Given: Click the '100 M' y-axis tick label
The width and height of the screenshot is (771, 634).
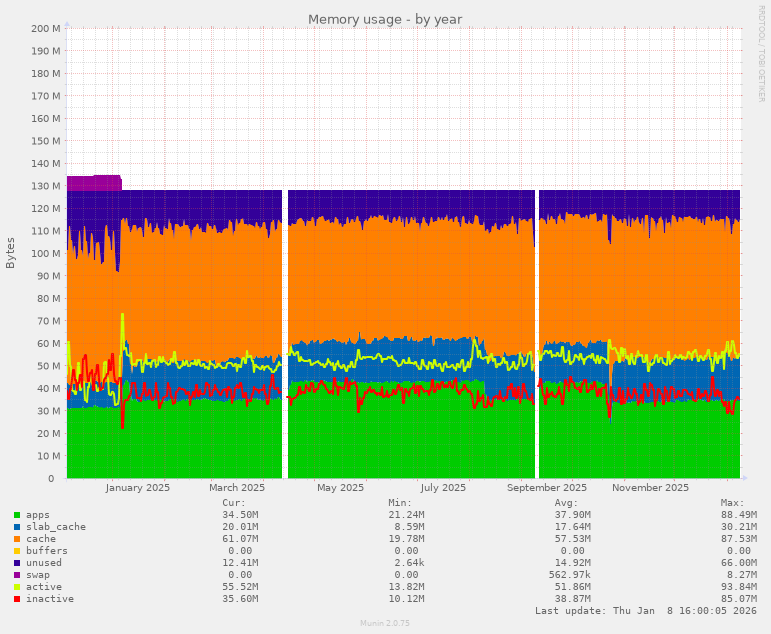Looking at the screenshot, I should point(46,253).
